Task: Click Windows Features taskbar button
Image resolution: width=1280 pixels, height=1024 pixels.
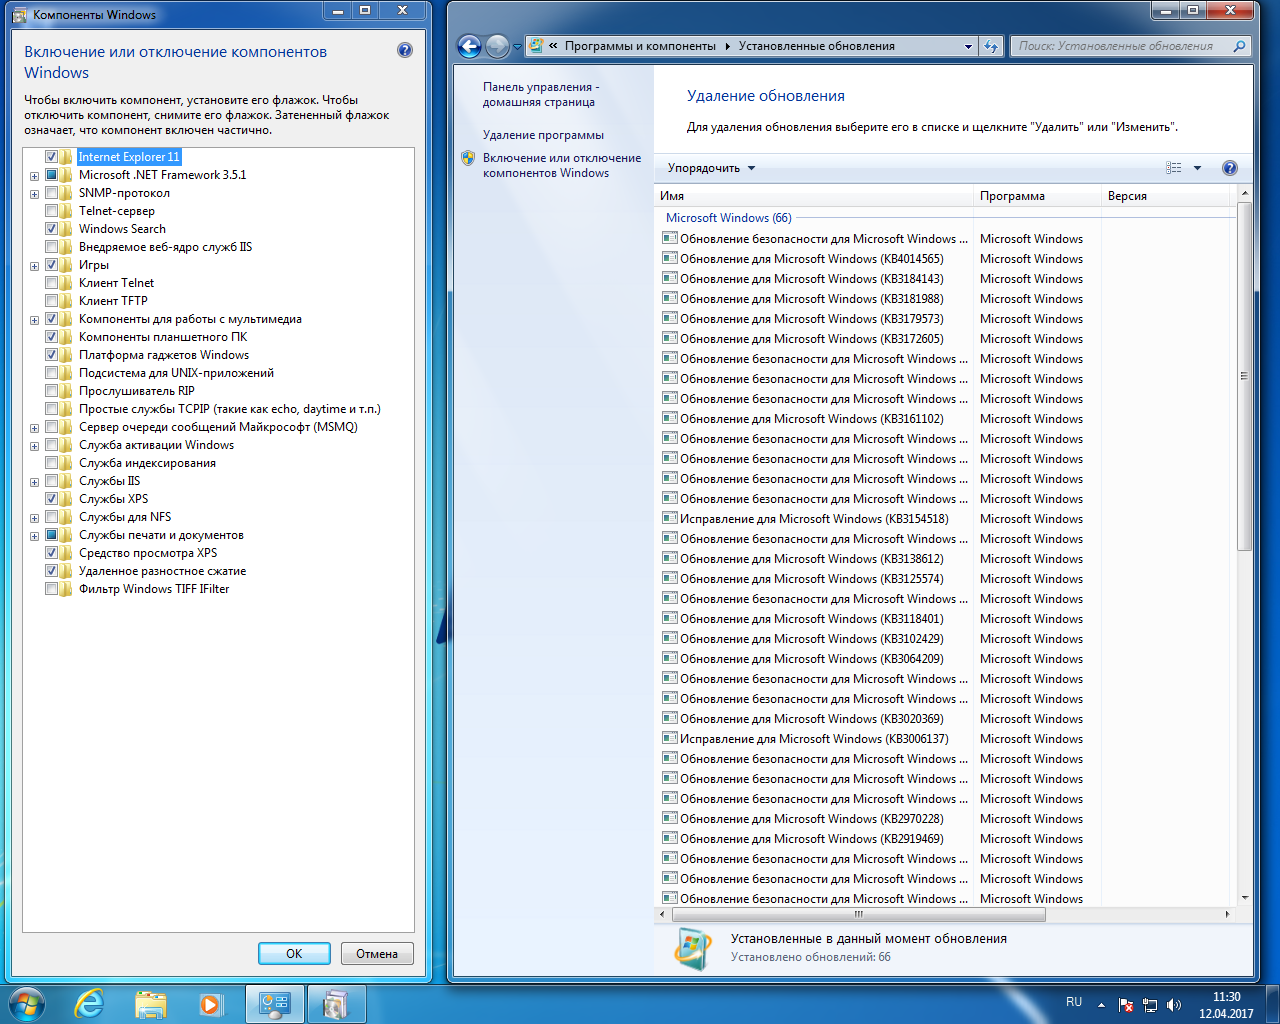Action: 337,1004
